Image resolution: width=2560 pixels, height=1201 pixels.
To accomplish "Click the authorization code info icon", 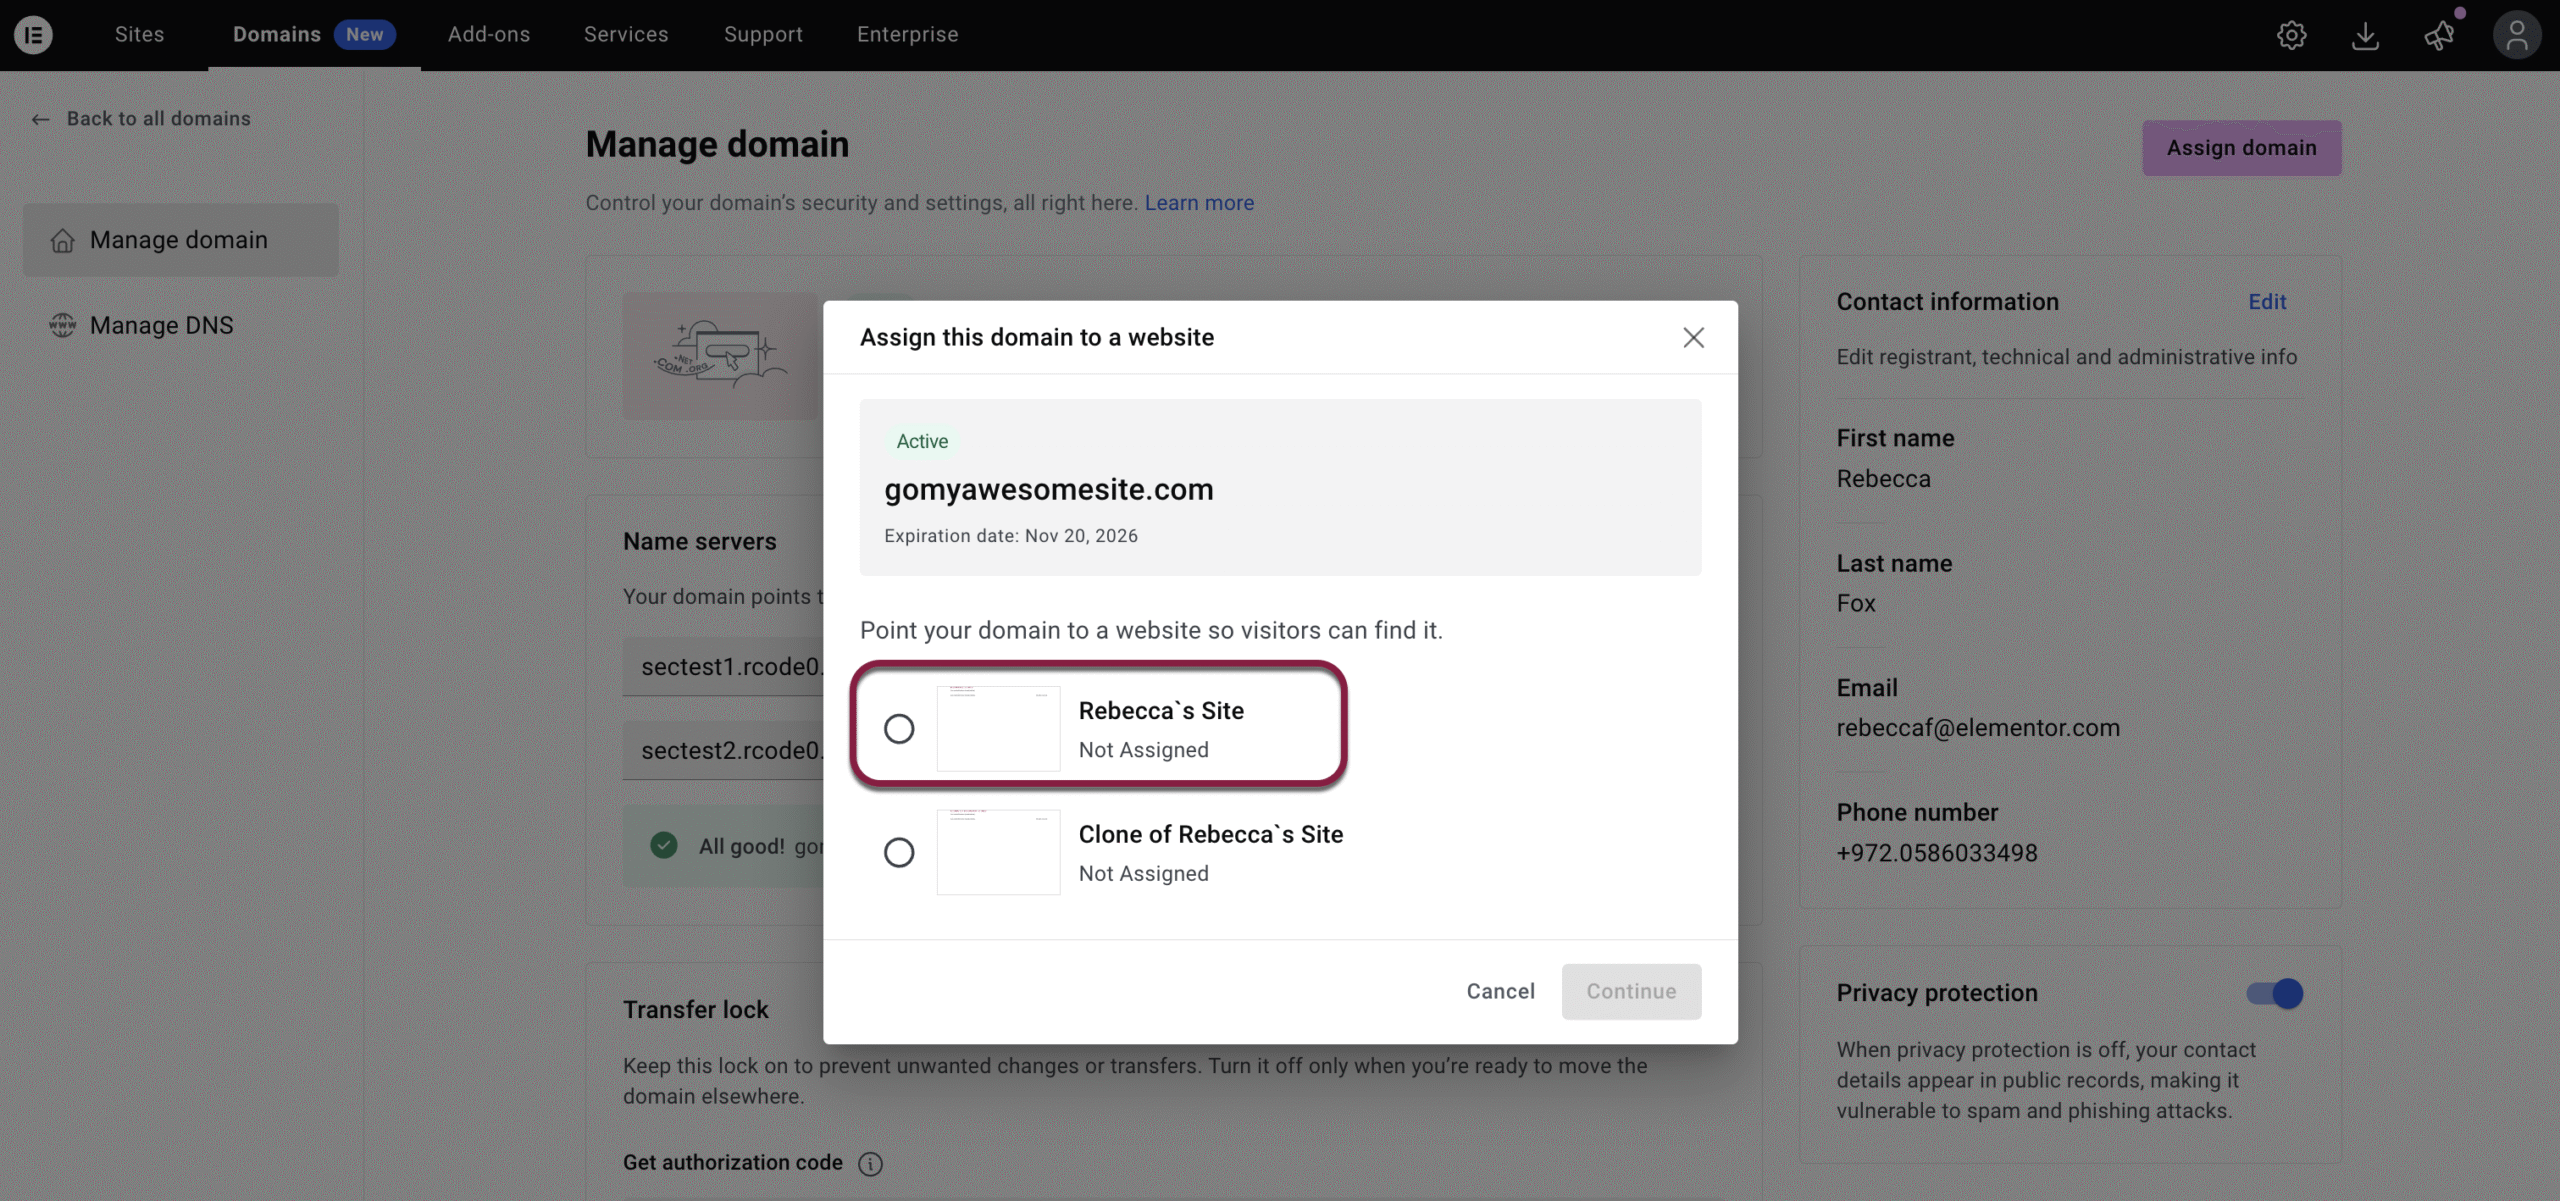I will [x=870, y=1163].
